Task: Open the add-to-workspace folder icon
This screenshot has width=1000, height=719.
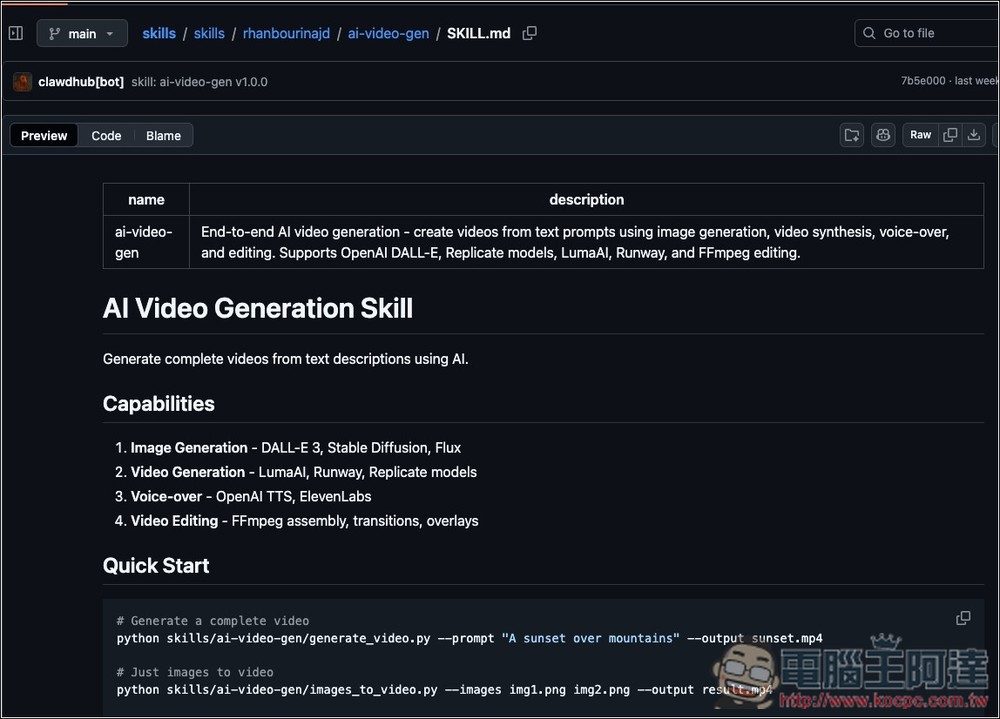Action: point(851,134)
